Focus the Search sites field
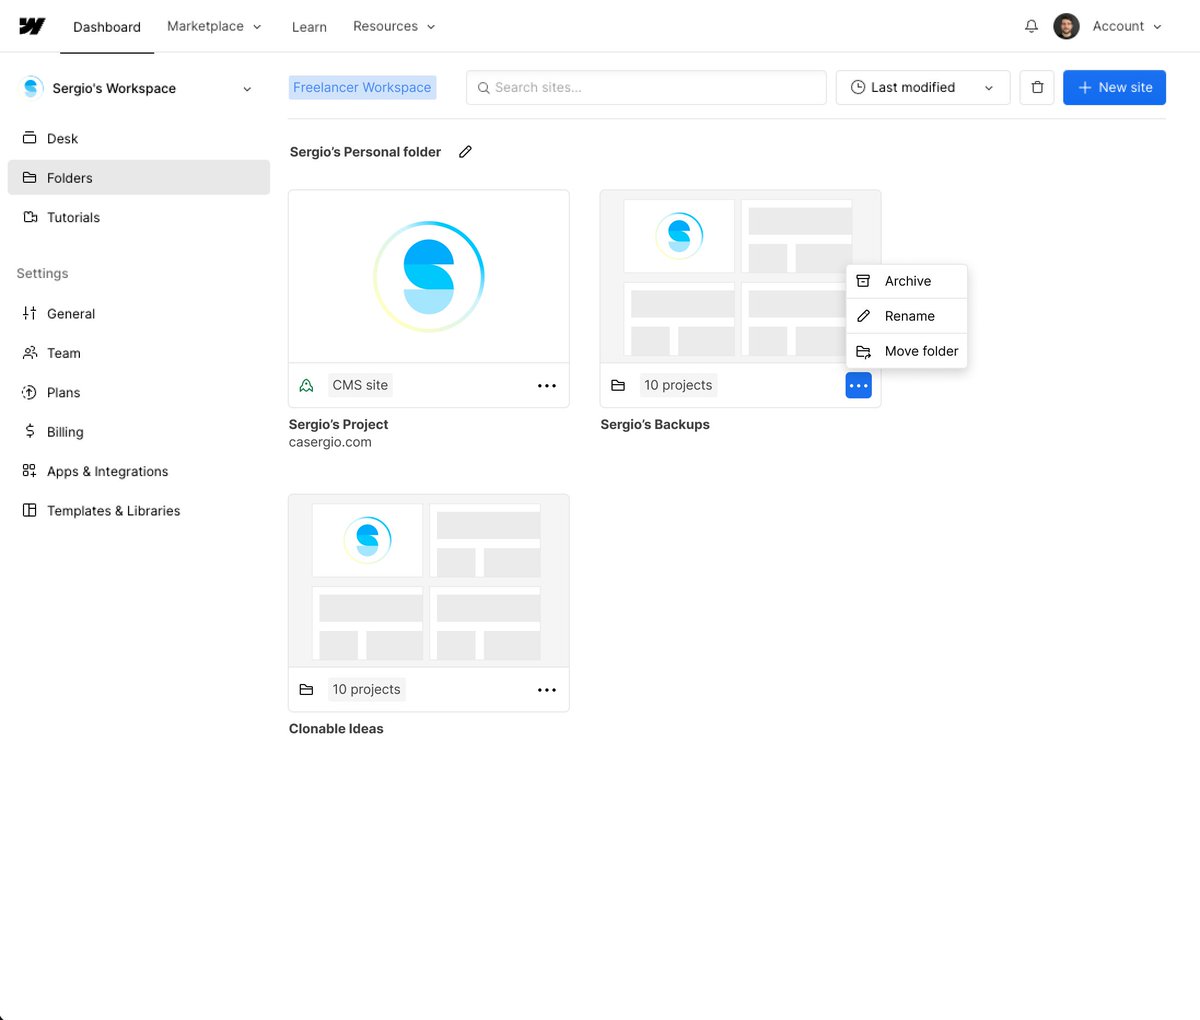 pos(646,87)
